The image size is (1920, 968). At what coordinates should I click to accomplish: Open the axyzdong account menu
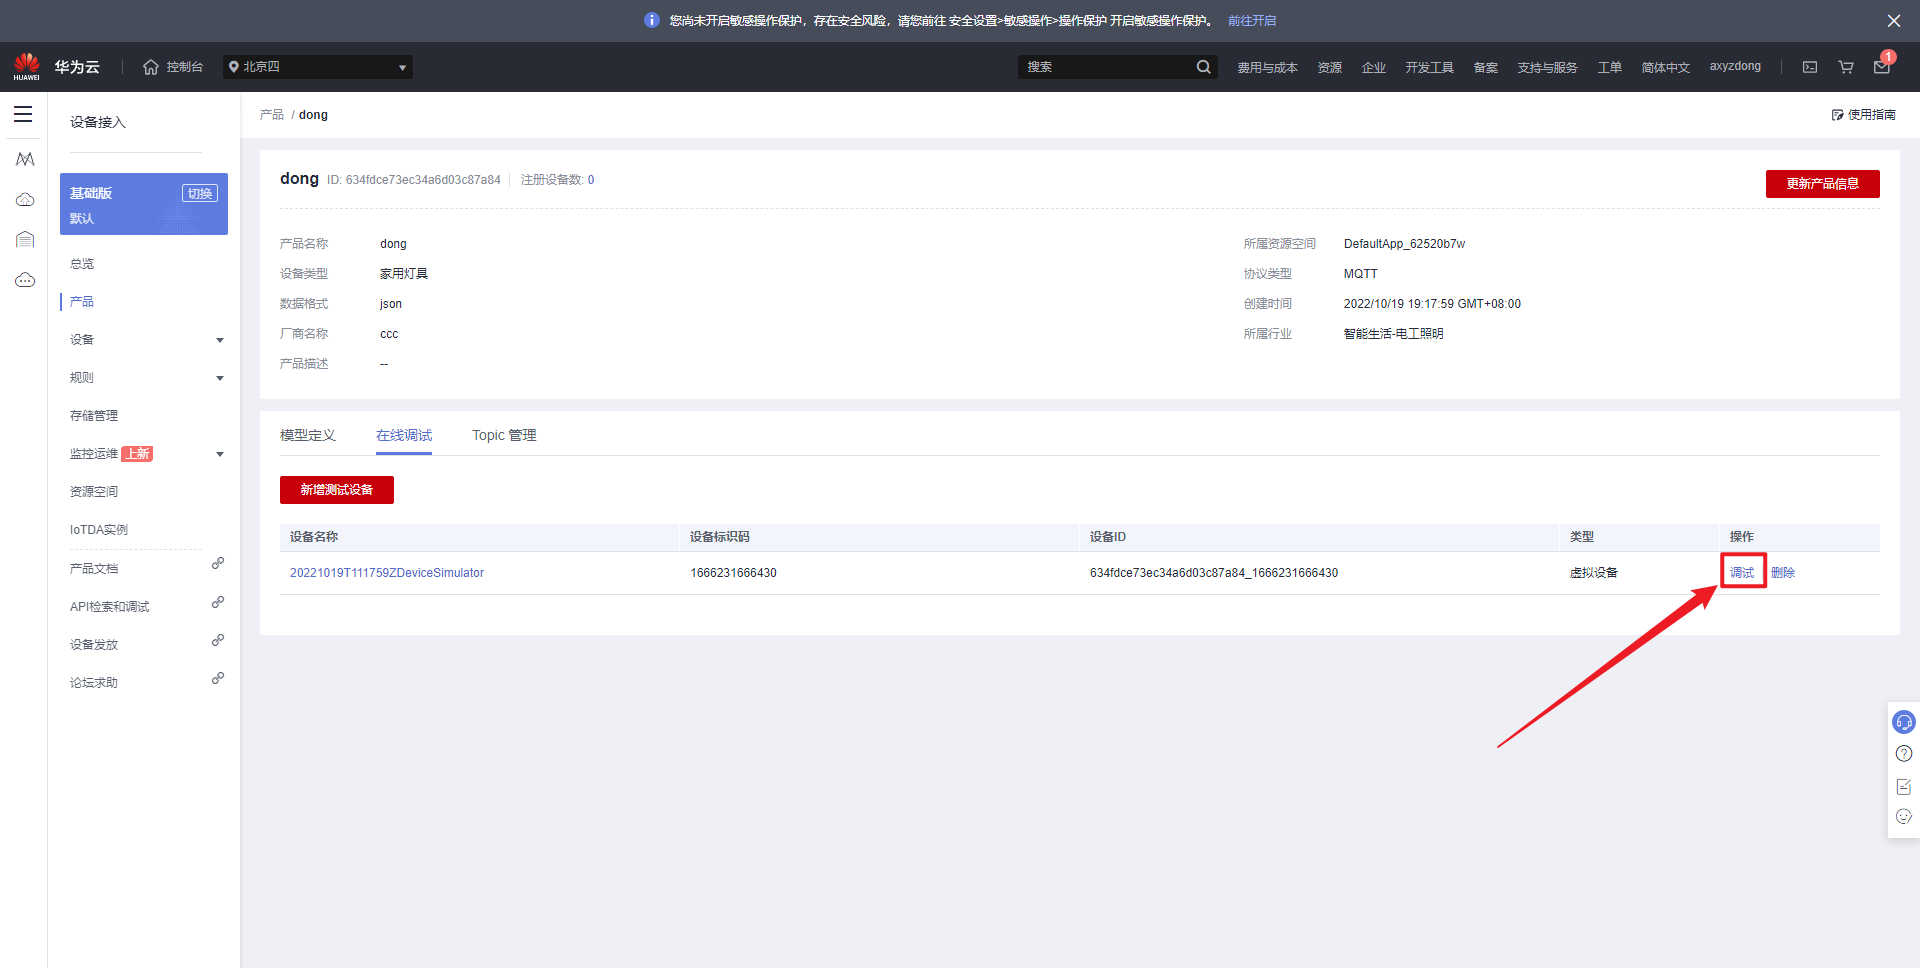(1735, 66)
